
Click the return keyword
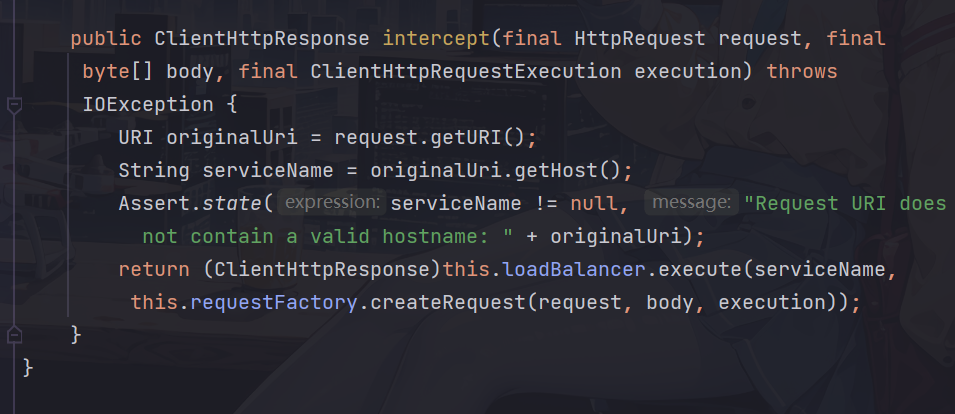tap(154, 269)
